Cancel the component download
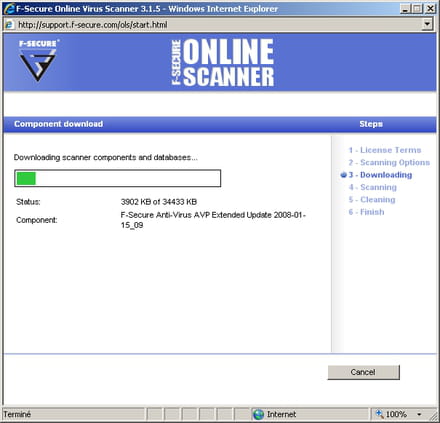The image size is (440, 423). click(x=363, y=372)
